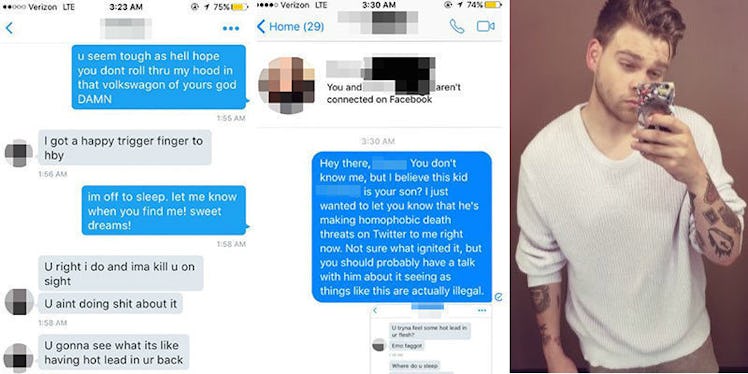Select the 'im off to sleep' message bubble

pyautogui.click(x=165, y=210)
